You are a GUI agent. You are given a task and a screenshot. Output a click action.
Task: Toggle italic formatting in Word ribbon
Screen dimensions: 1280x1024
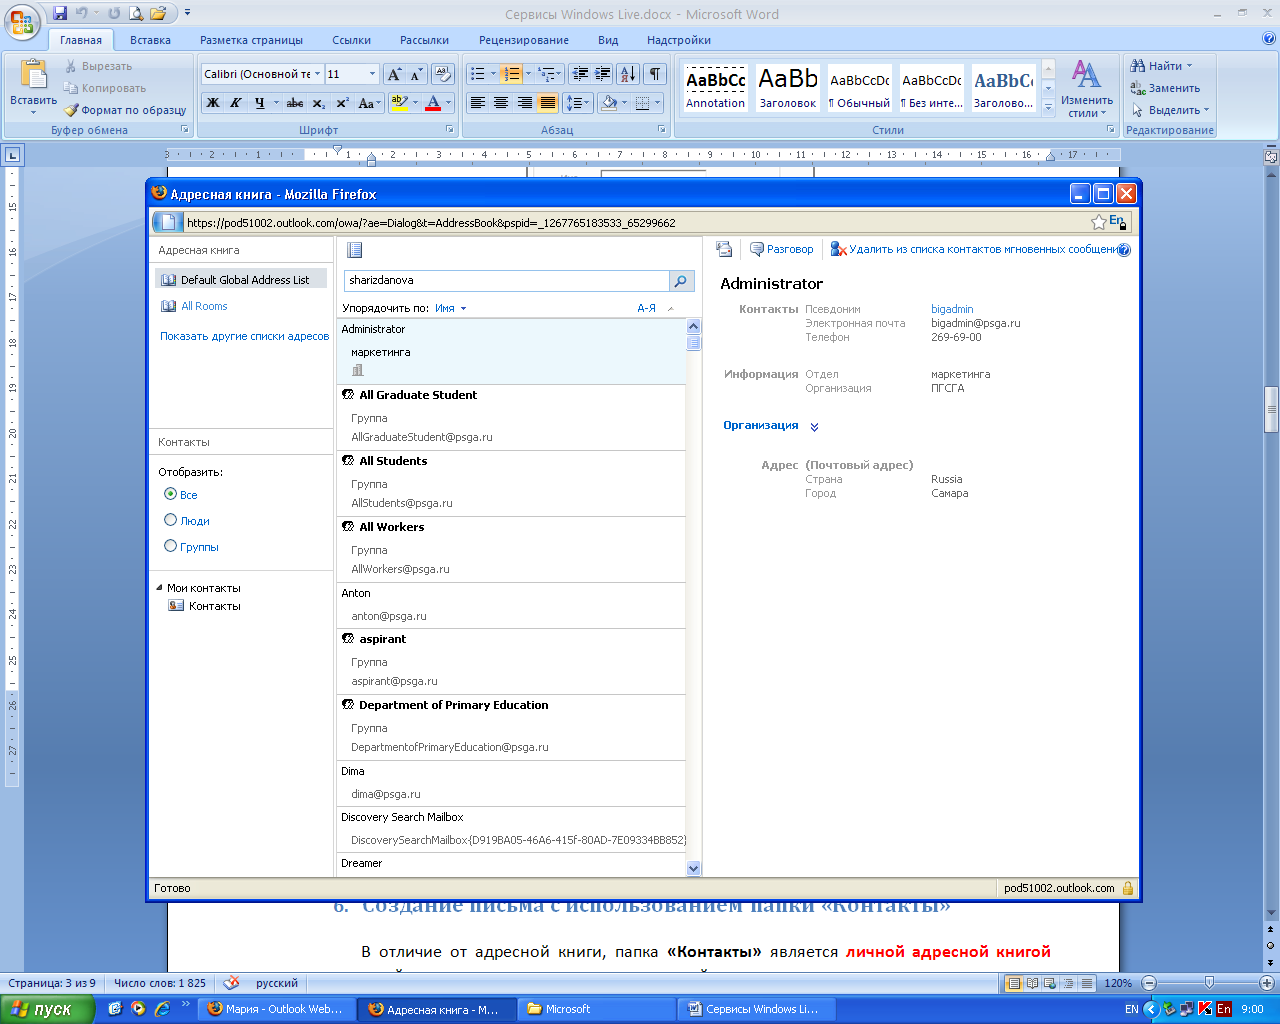coord(236,103)
